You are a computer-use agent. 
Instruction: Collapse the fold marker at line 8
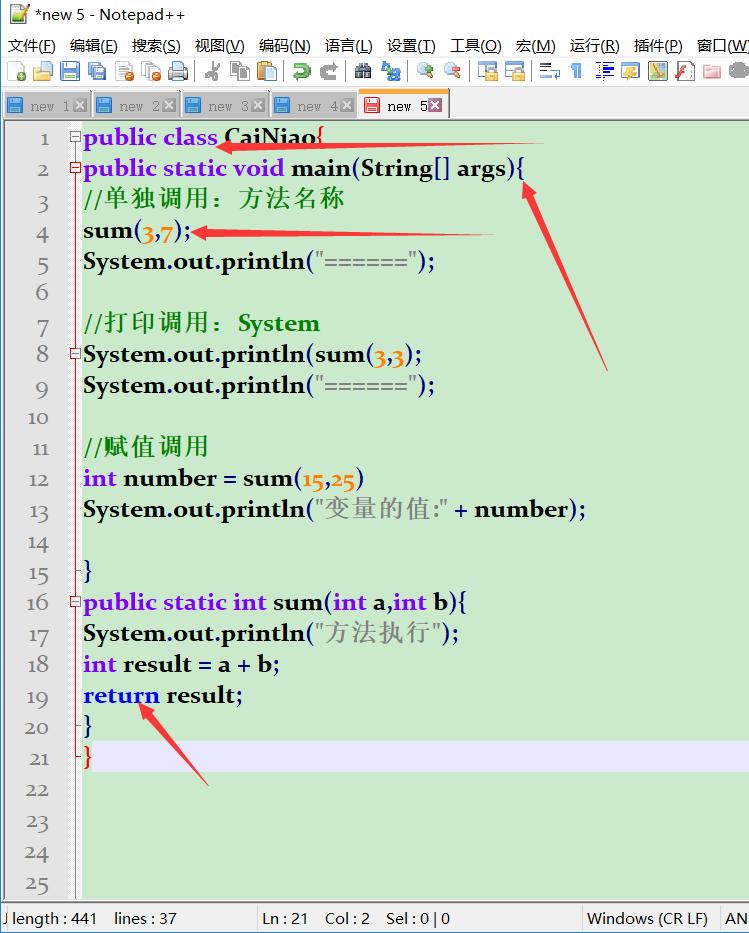tap(75, 354)
